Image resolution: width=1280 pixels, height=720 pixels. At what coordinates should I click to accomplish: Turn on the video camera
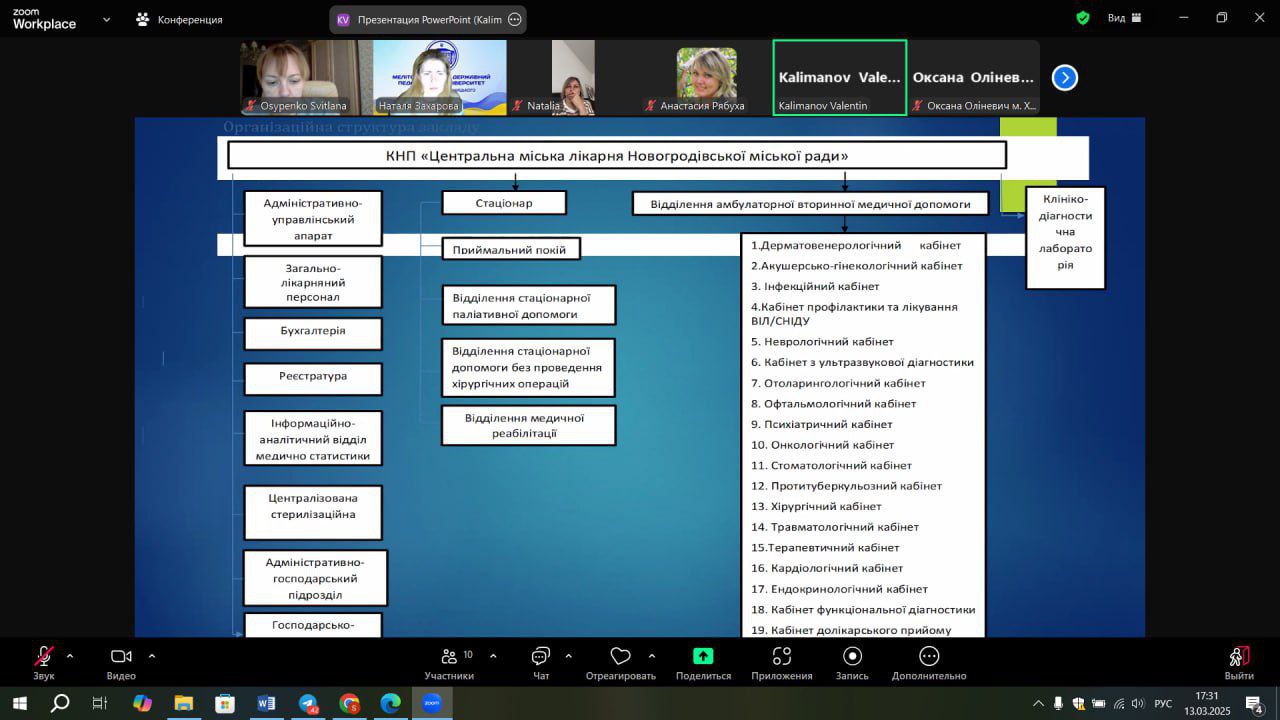pos(121,657)
